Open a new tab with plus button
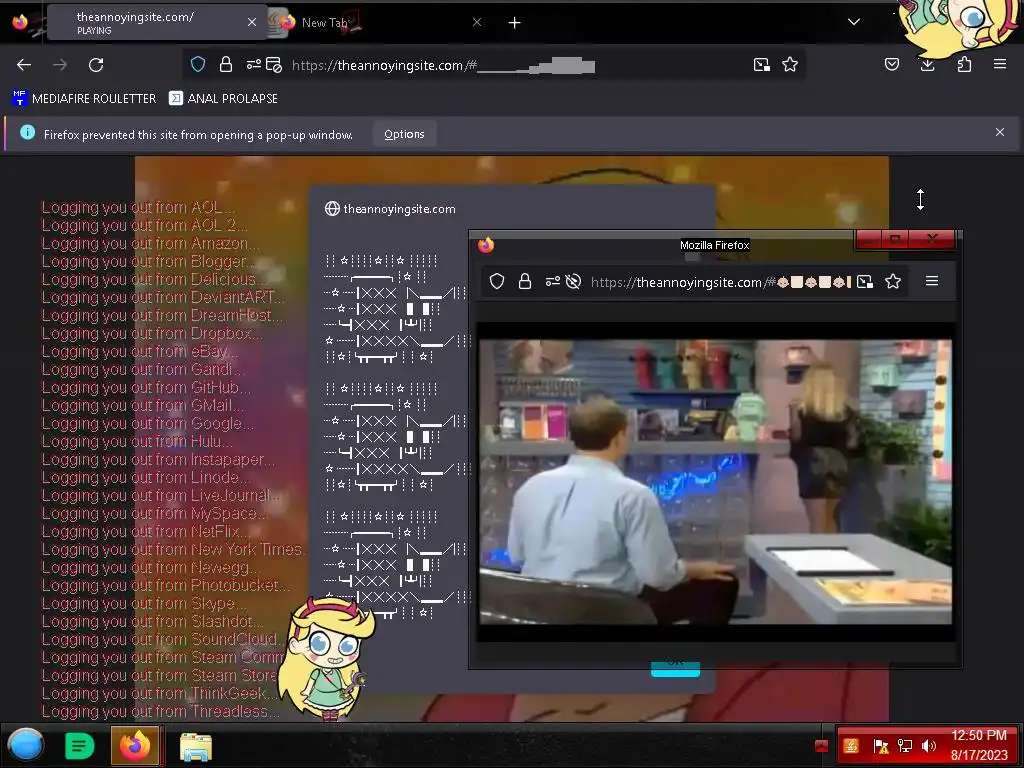 pyautogui.click(x=515, y=23)
